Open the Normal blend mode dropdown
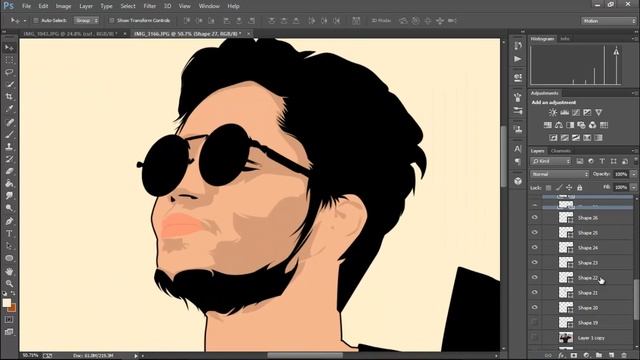Image resolution: width=640 pixels, height=360 pixels. [559, 174]
